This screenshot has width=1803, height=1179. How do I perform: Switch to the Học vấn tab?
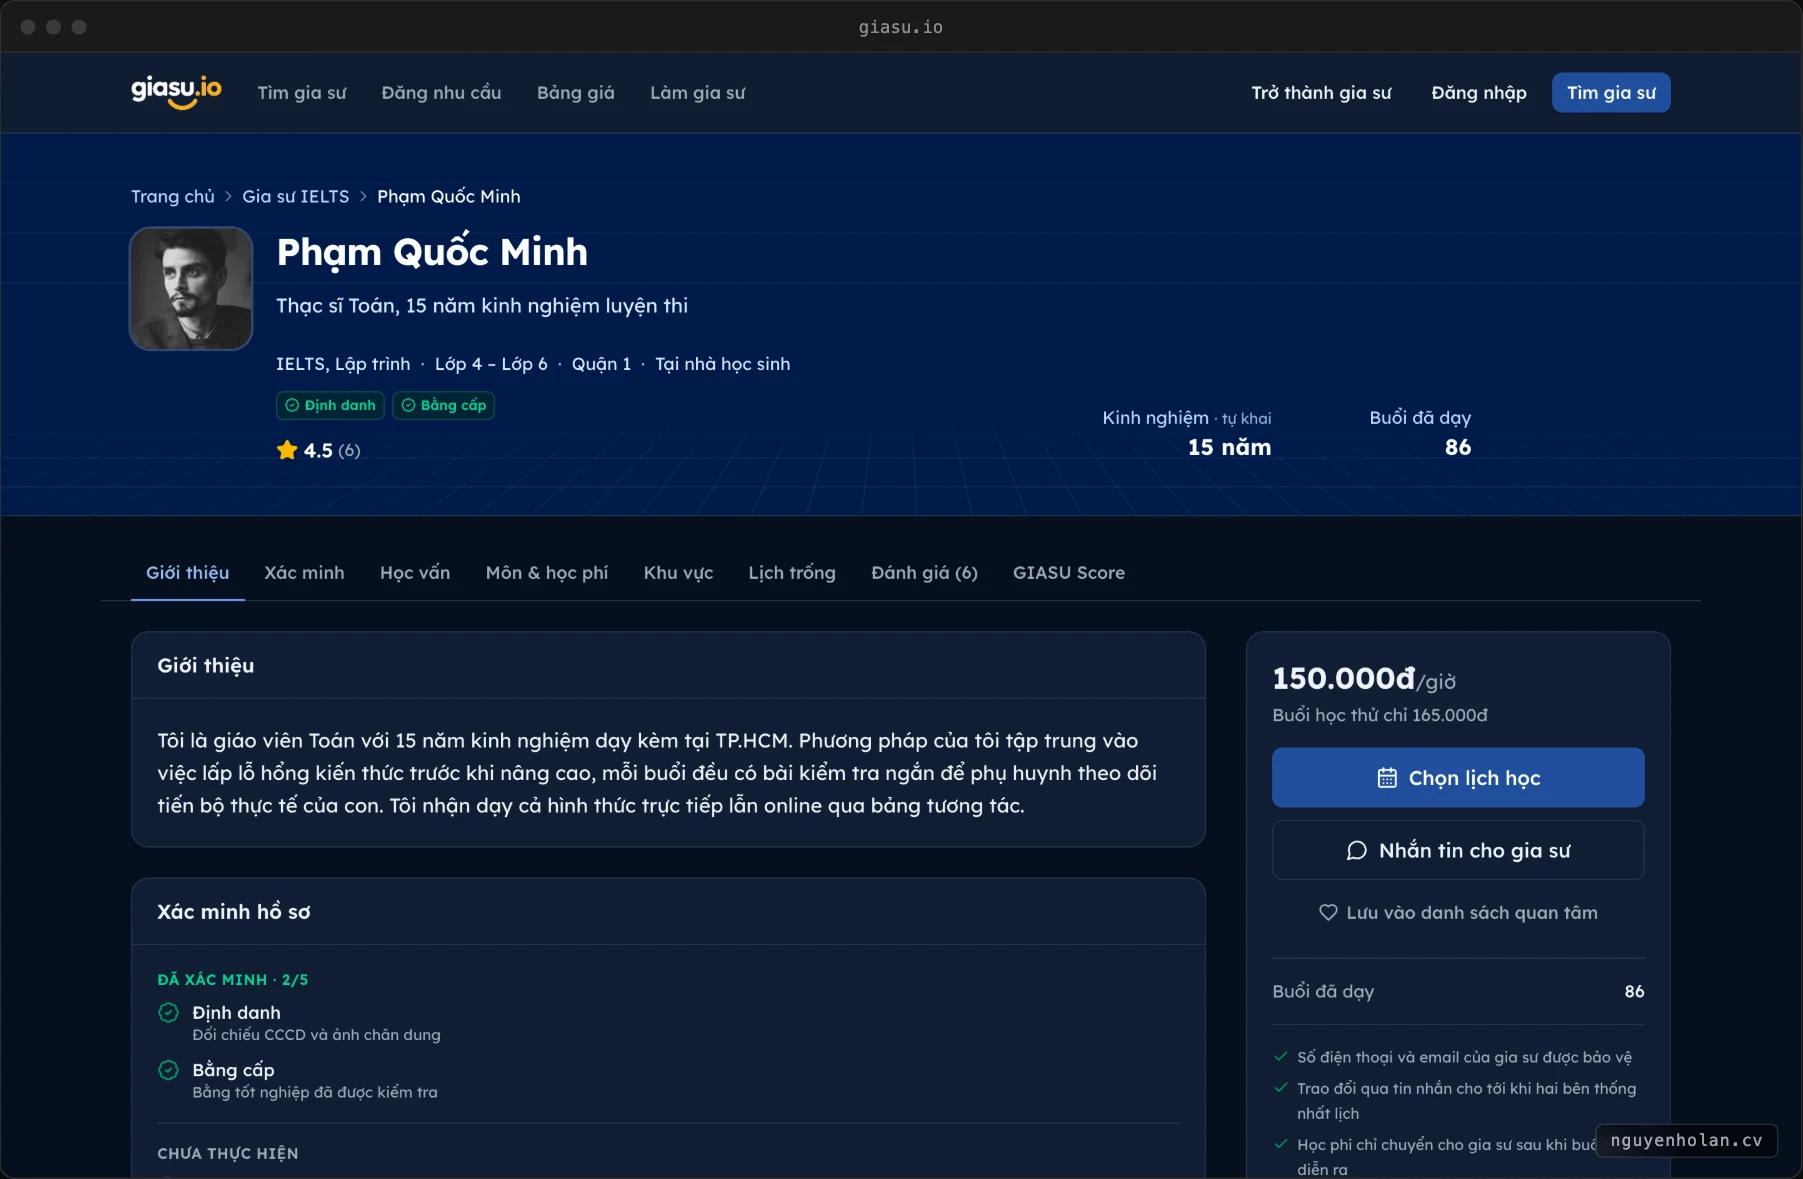coord(415,573)
